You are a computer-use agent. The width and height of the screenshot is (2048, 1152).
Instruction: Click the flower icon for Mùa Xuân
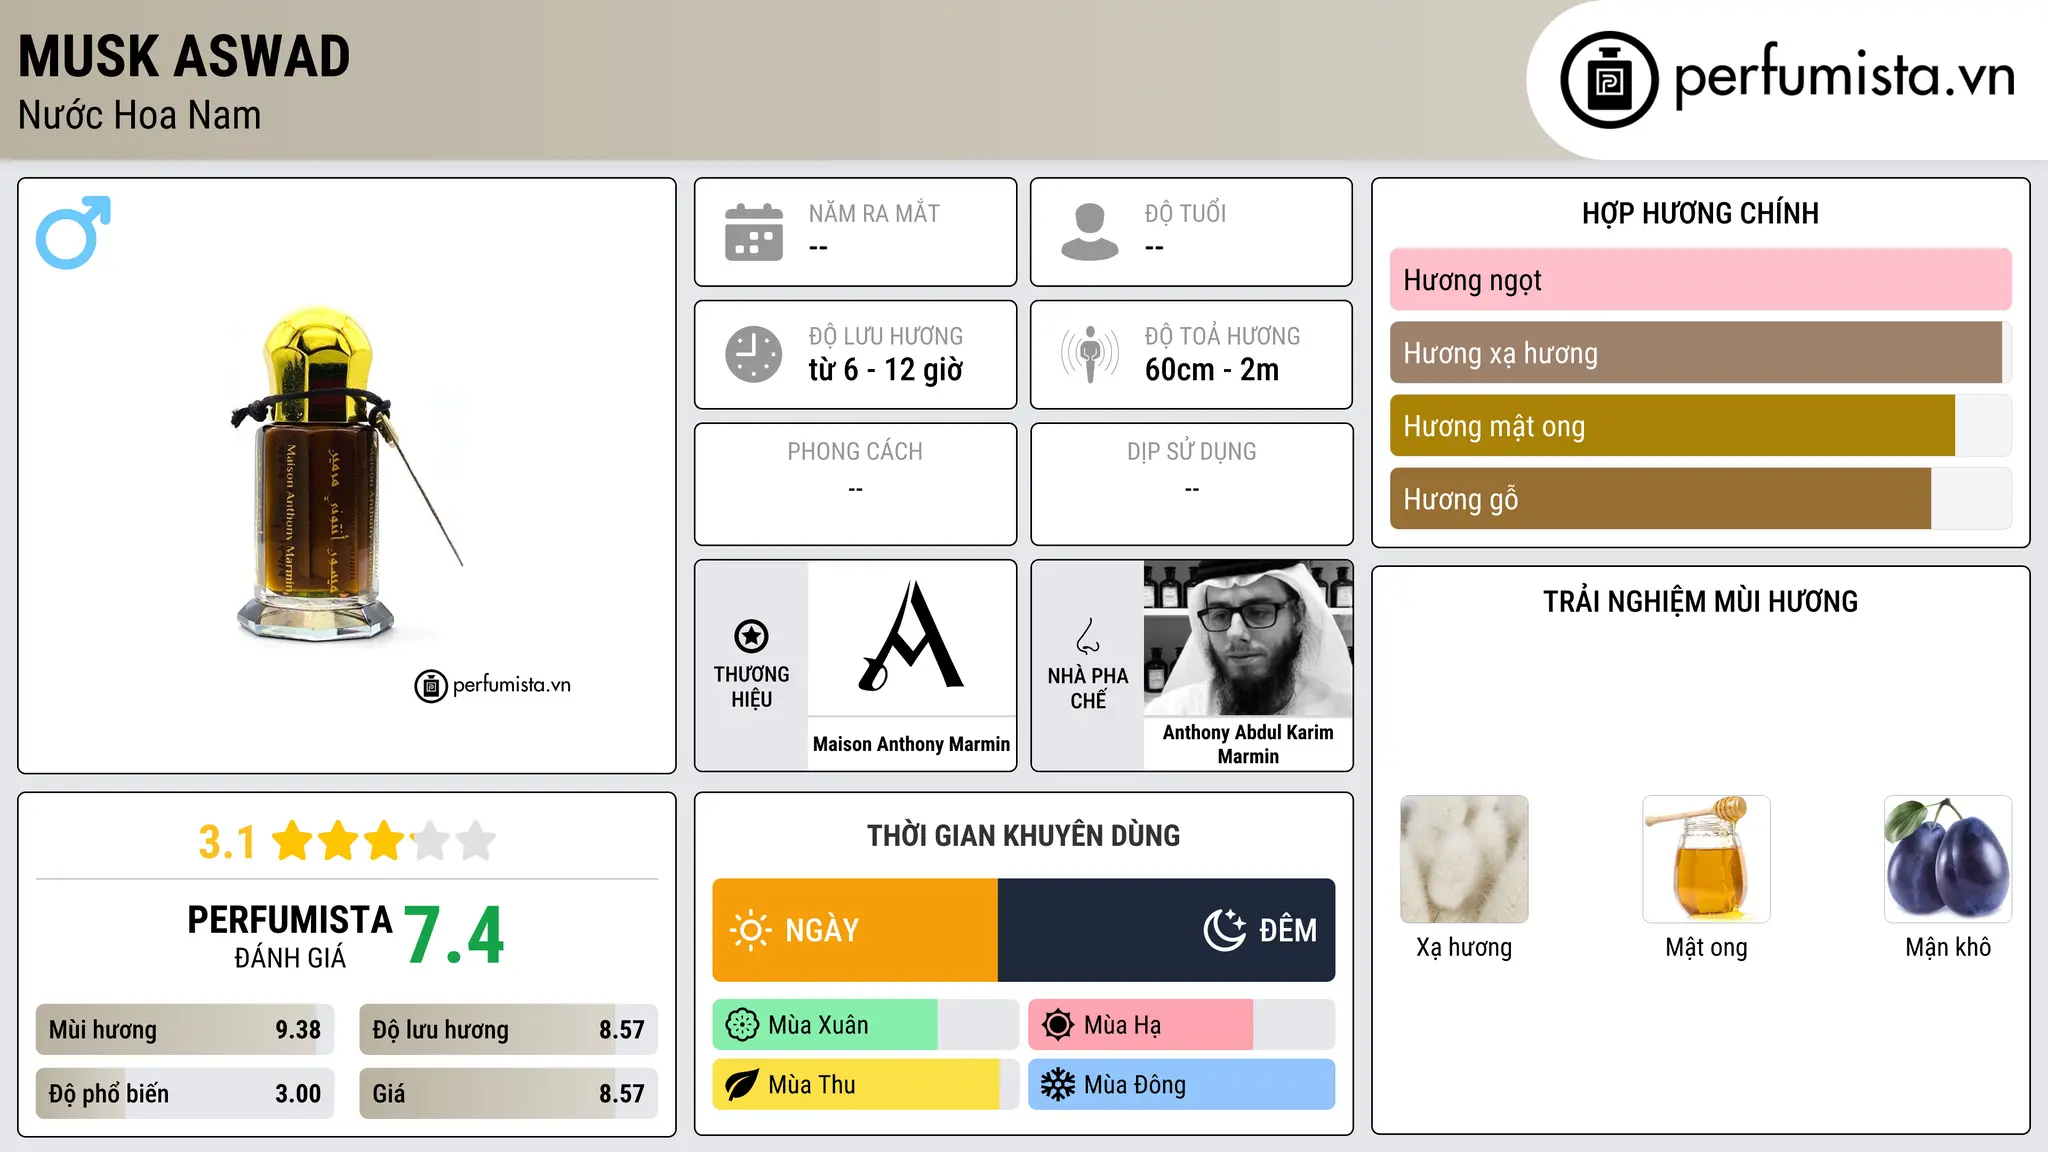(742, 1025)
